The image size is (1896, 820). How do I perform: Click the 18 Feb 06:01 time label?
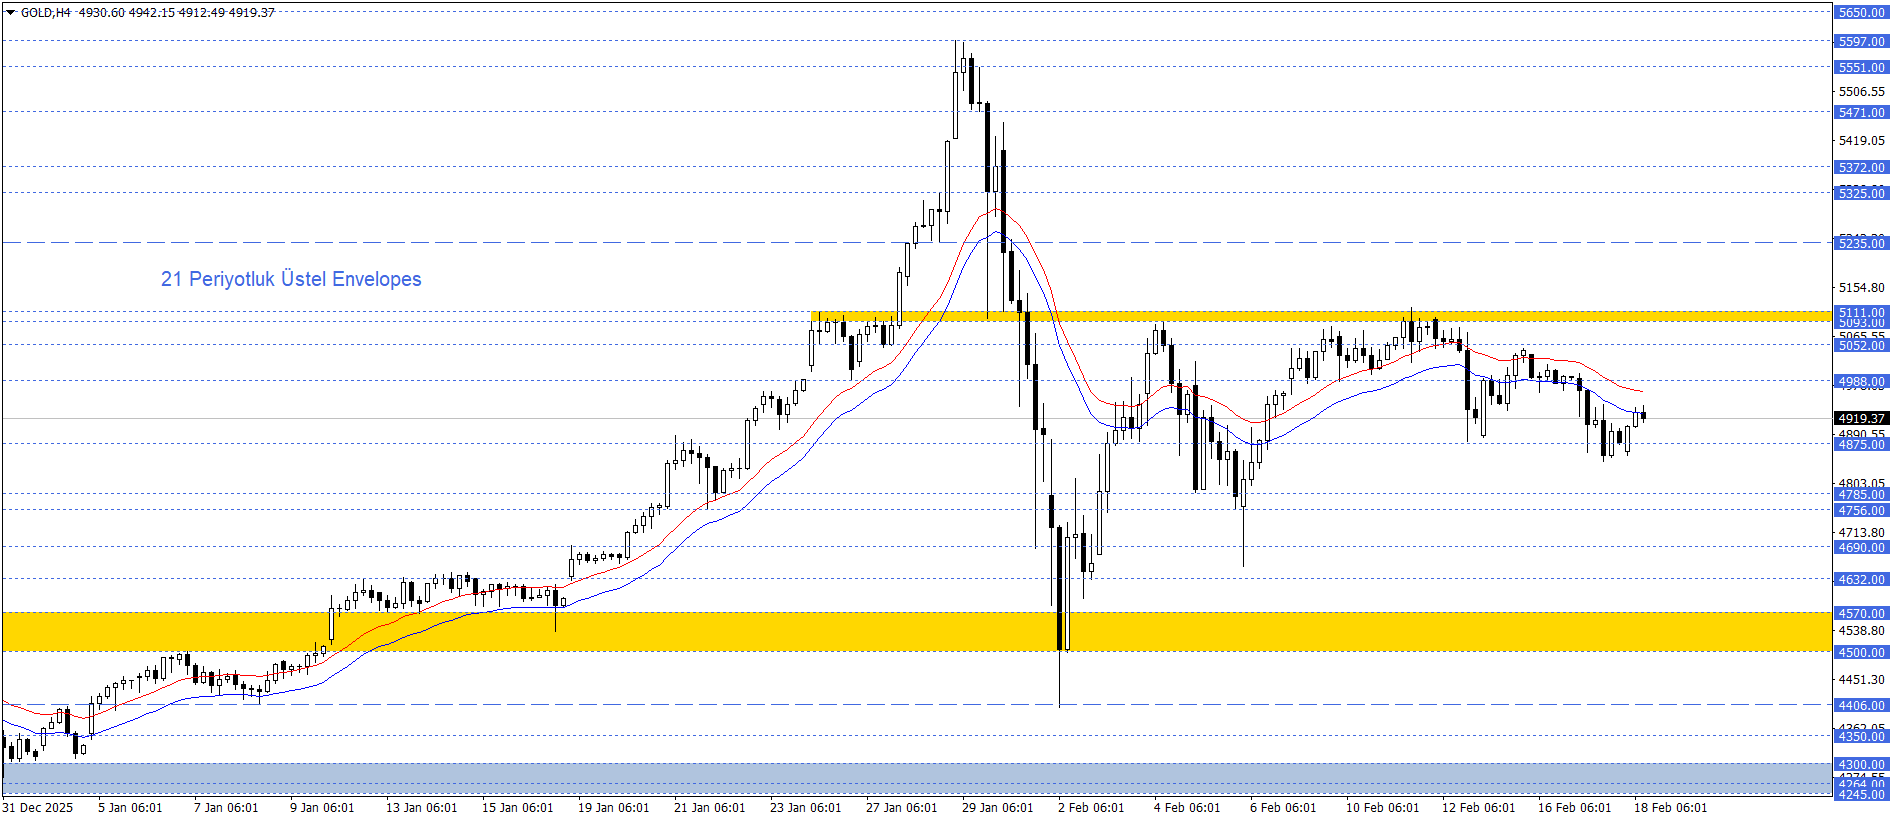pyautogui.click(x=1670, y=808)
